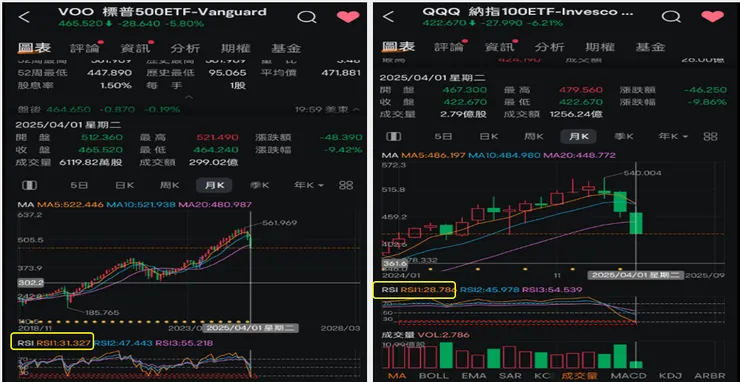740x382 pixels.
Task: Expand VOO after-hours 美東 time row
Action: 327,110
